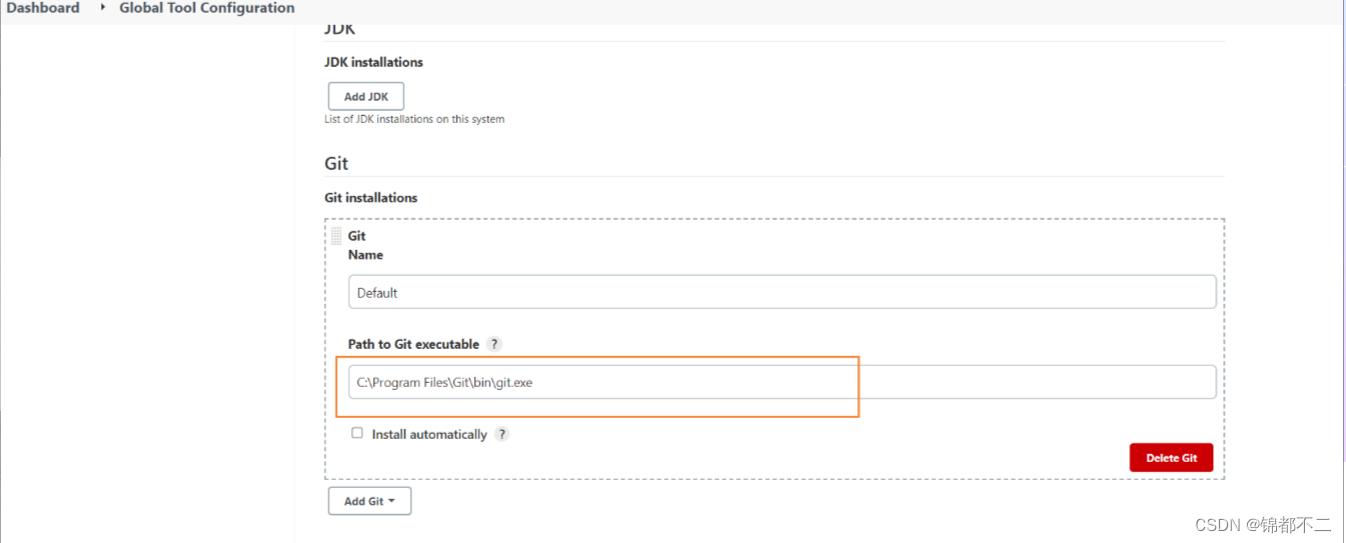
Task: Click the git.exe path input field
Action: 782,382
